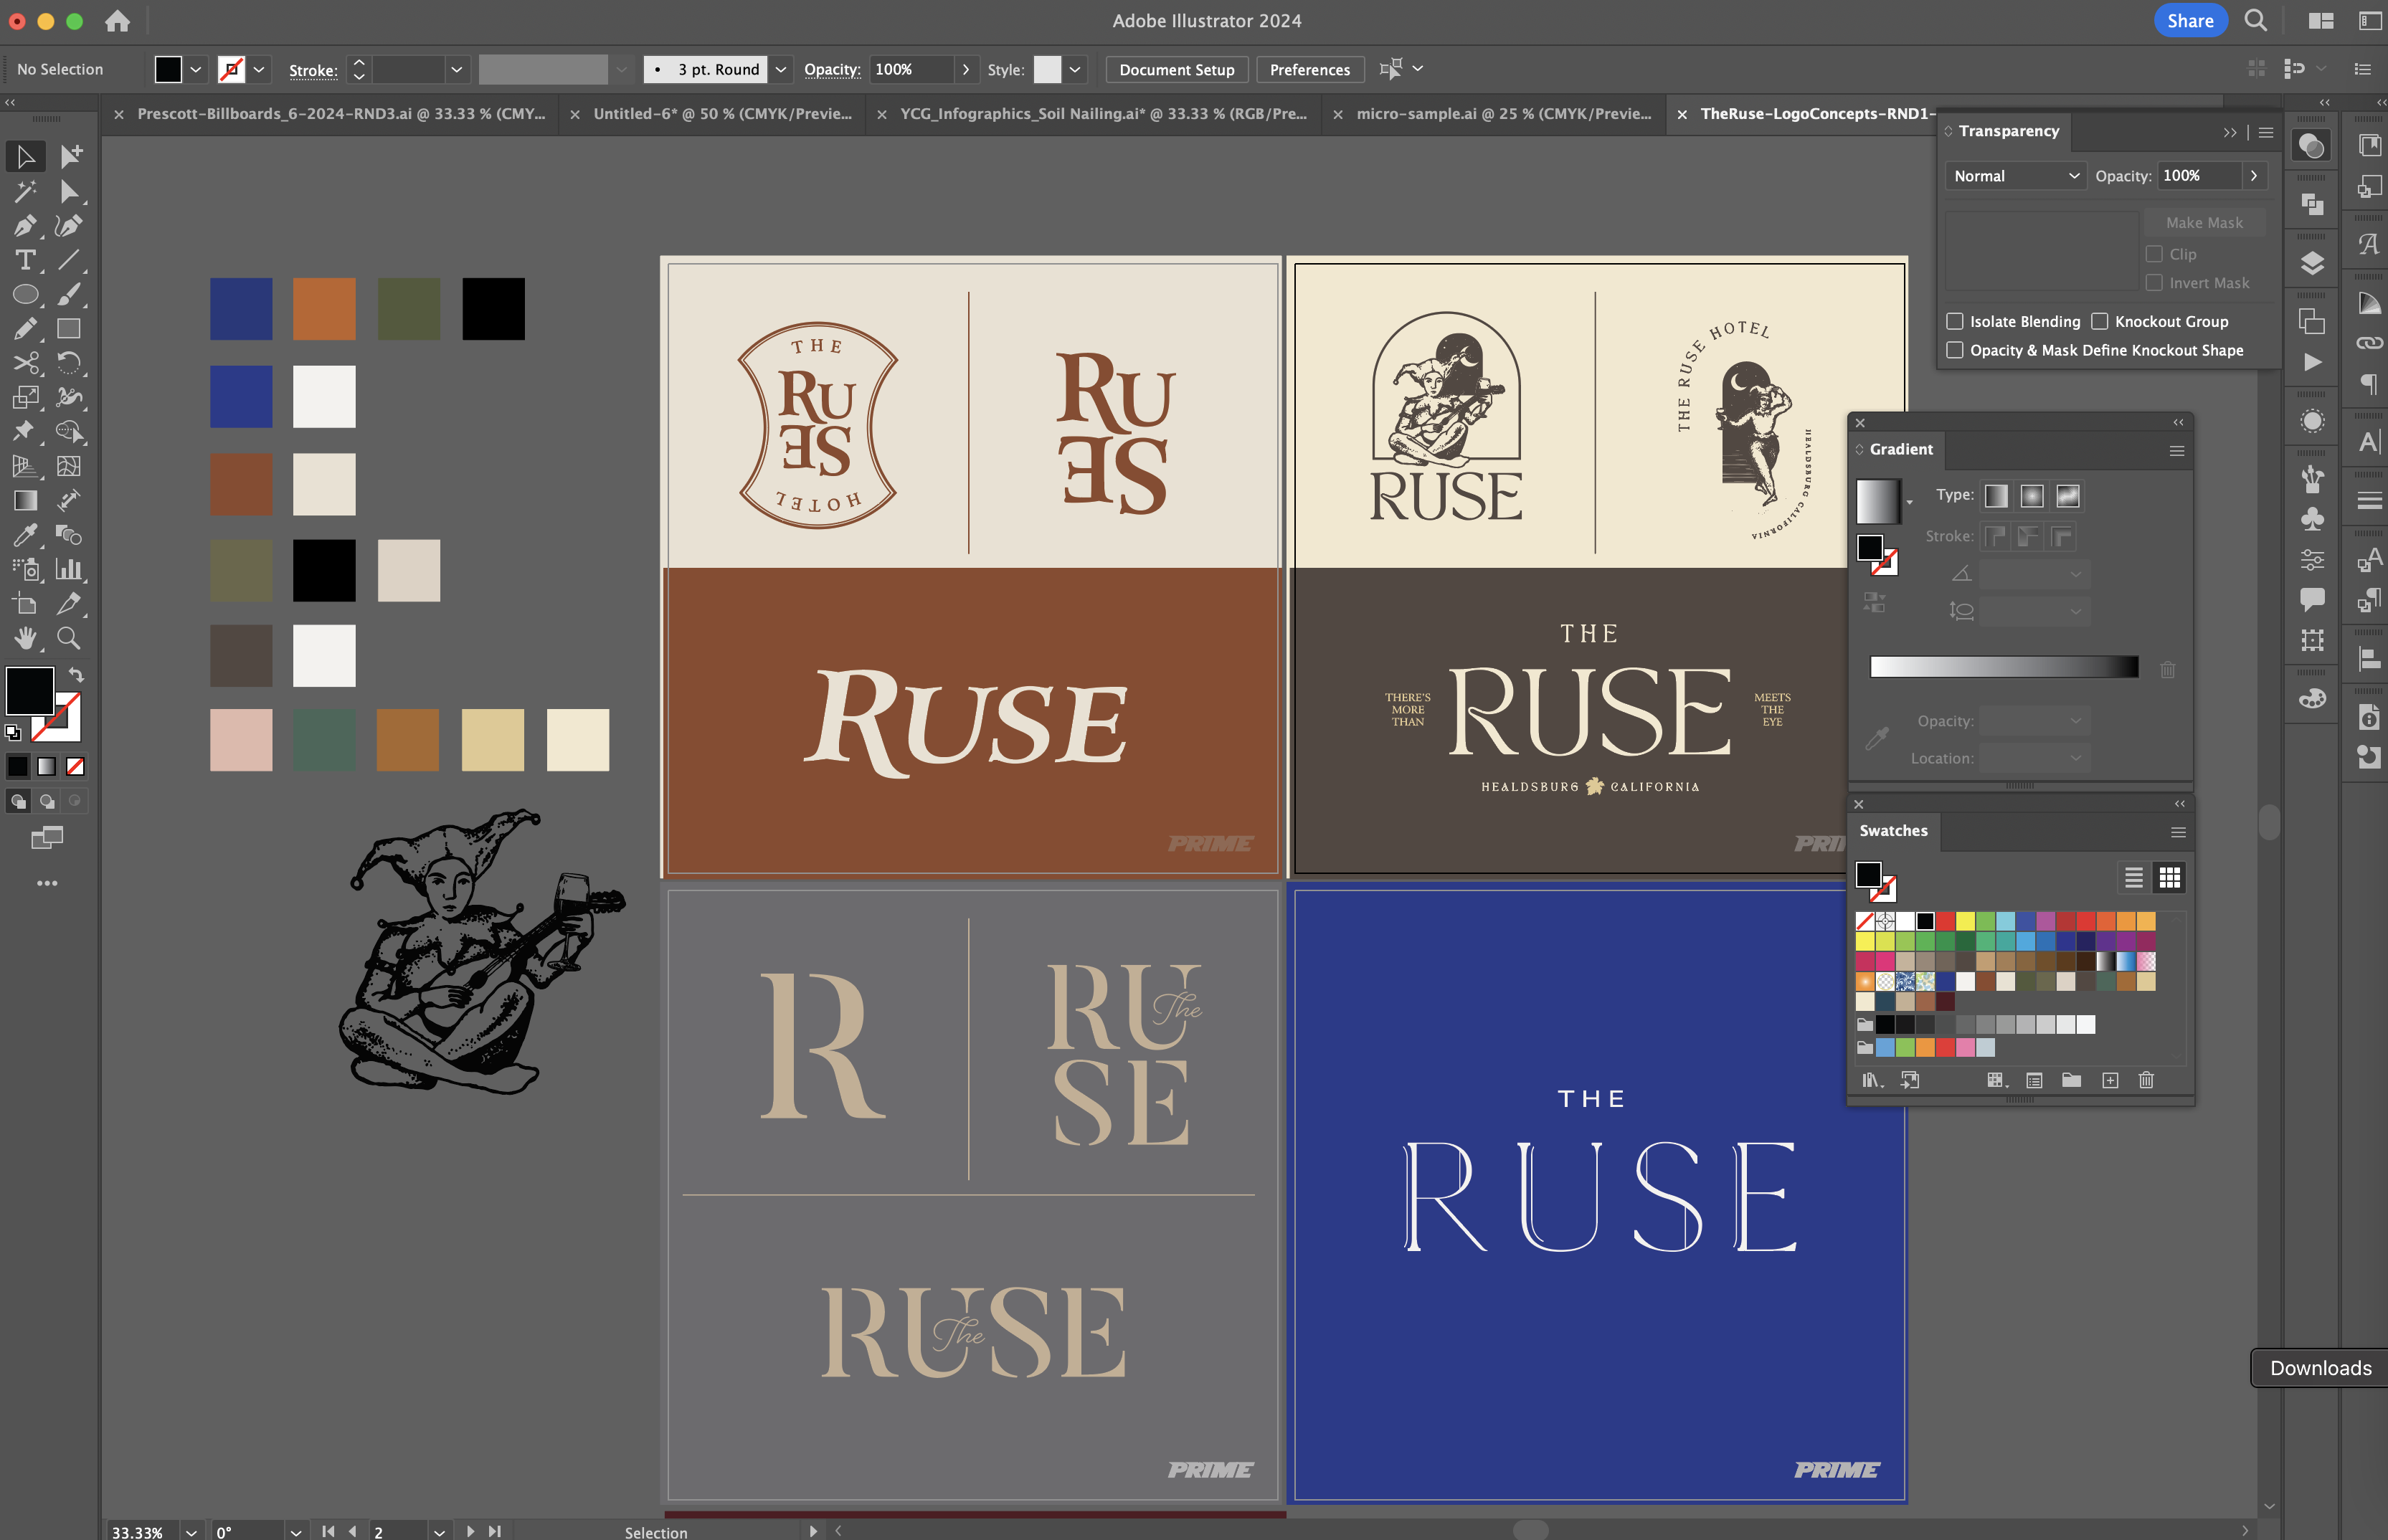Switch to micro-sample.ai document tab
The image size is (2388, 1540).
point(1503,114)
